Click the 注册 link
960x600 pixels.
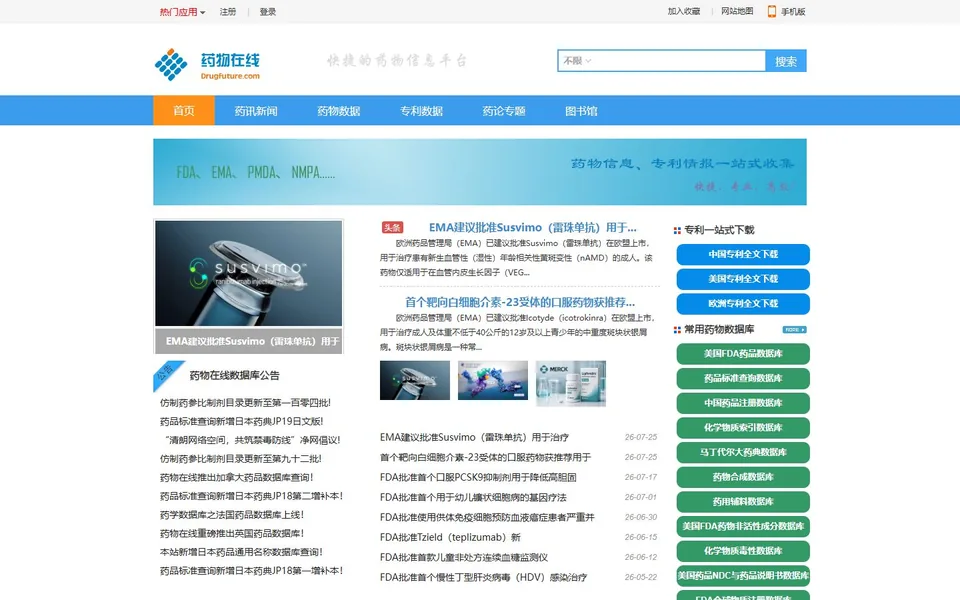[228, 12]
